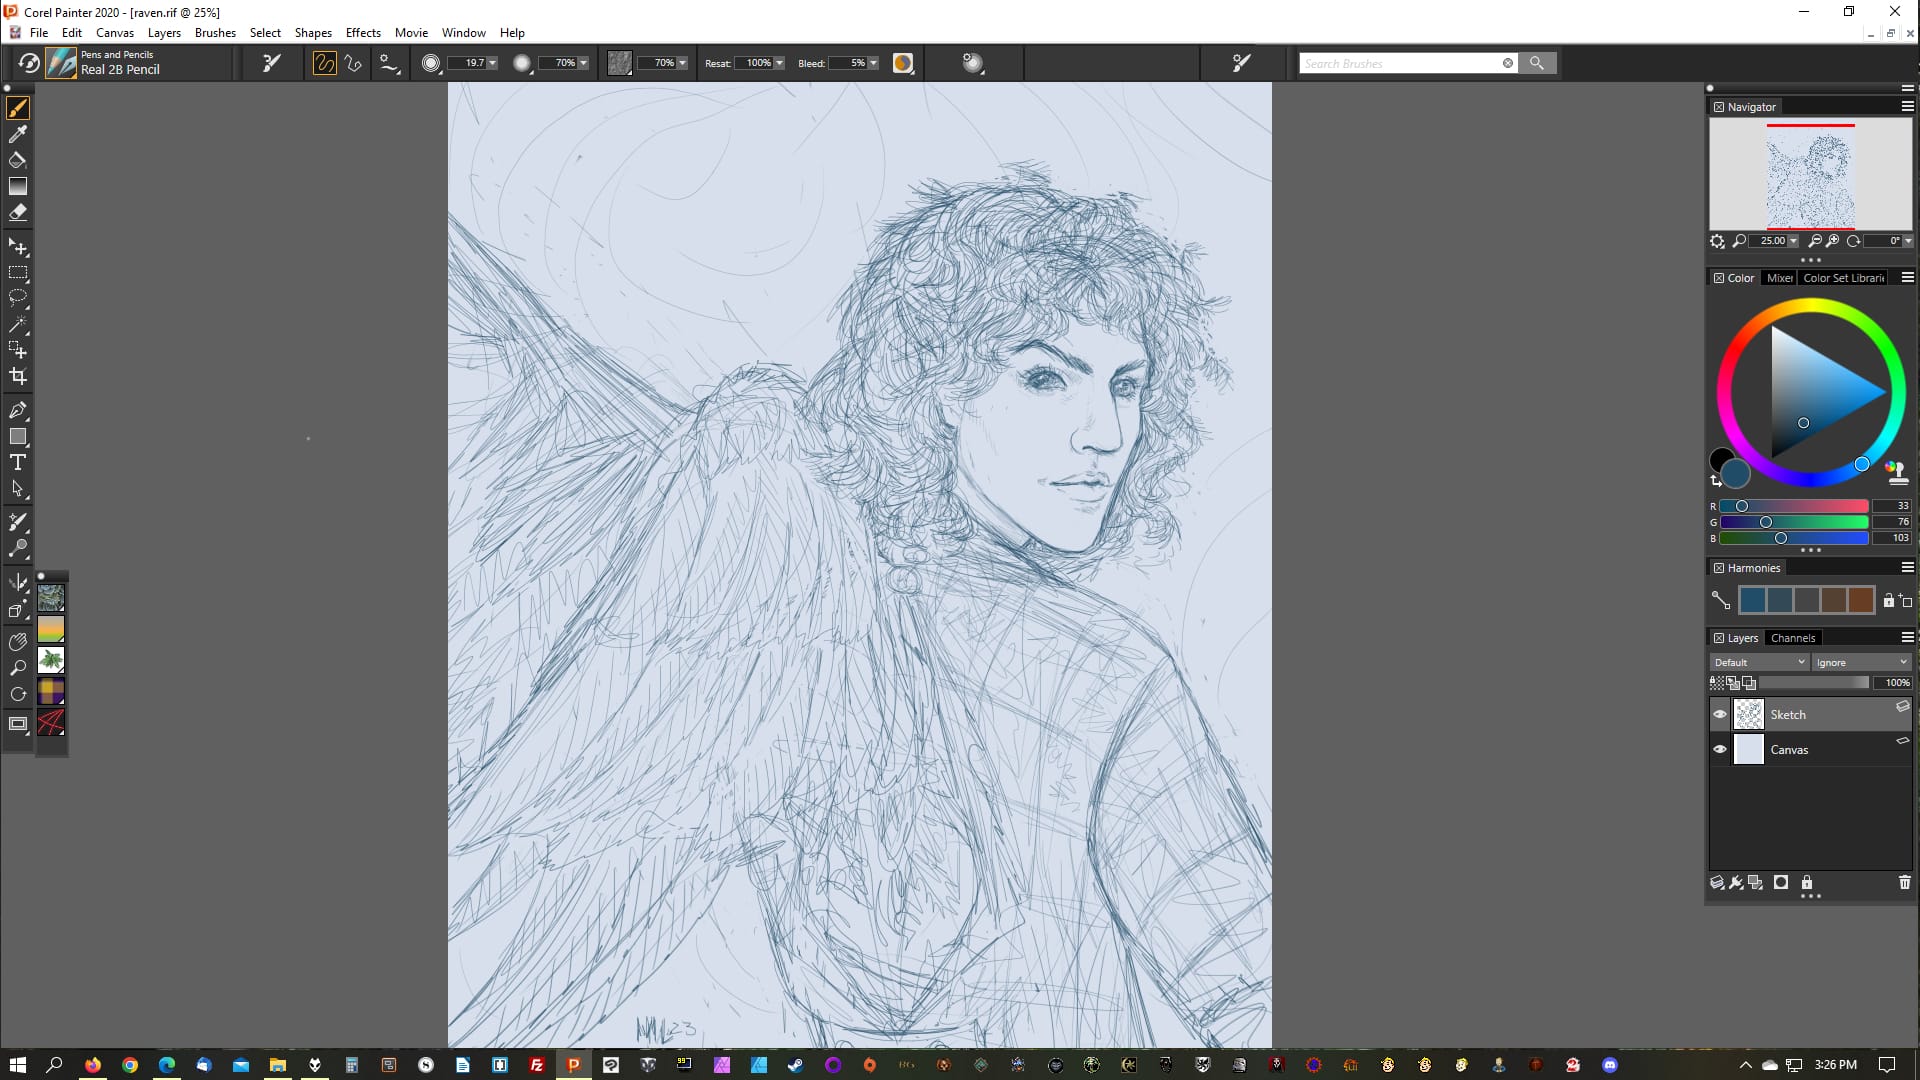The image size is (1920, 1080).
Task: Select the Dropper tool in toolbox
Action: click(18, 134)
